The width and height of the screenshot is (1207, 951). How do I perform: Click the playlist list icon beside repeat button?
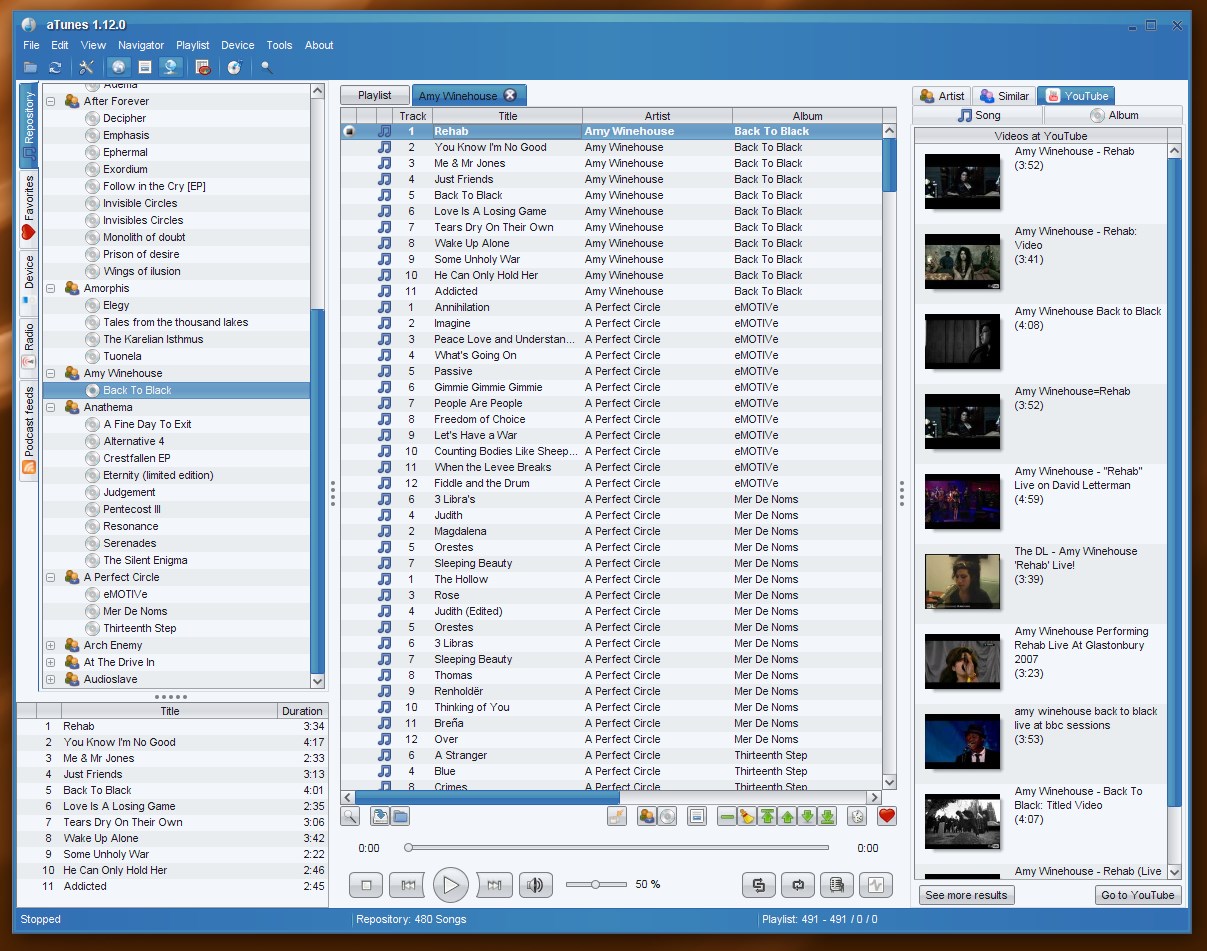(x=837, y=885)
